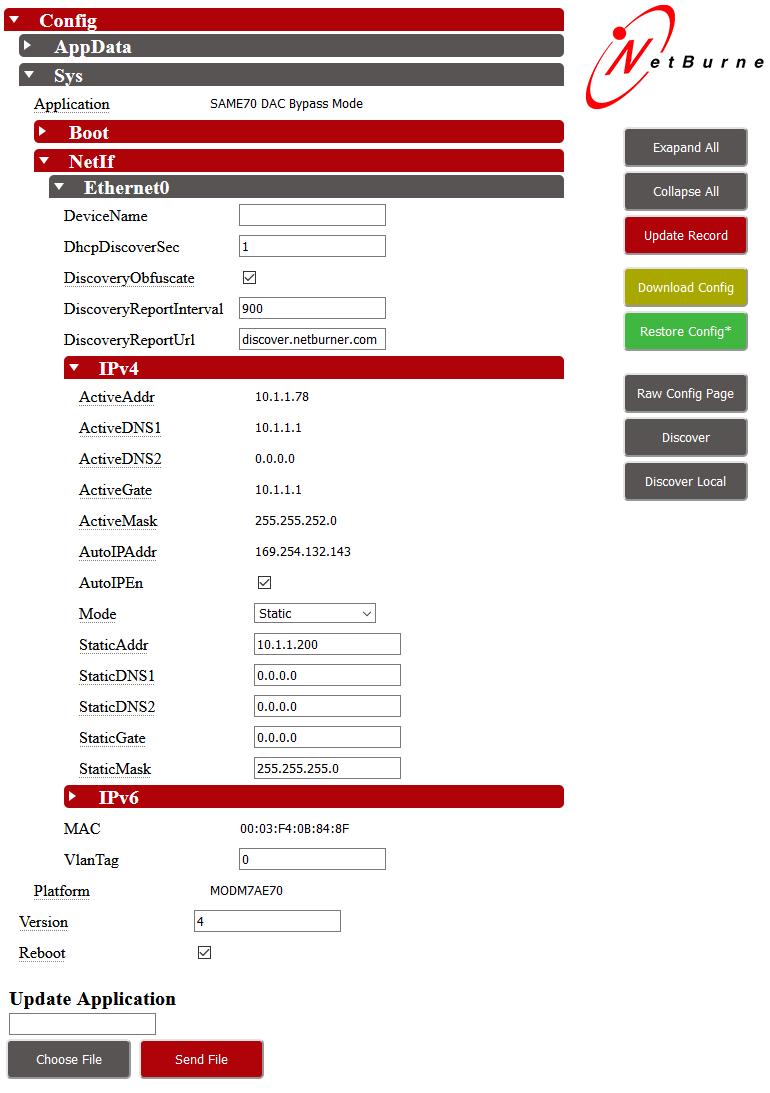Click the ActiveMask value 255.255.252.0
The width and height of the screenshot is (770, 1093).
pos(296,521)
